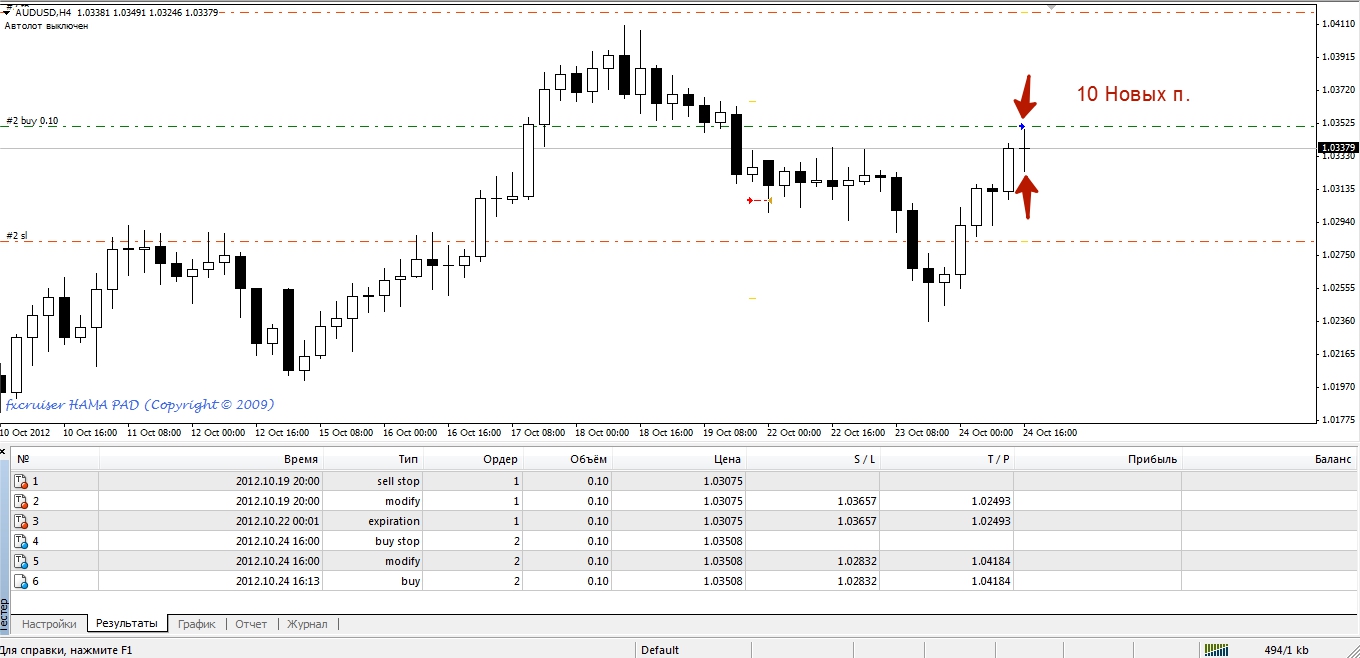Switch to the Журнал tab
The image size is (1360, 658).
[307, 624]
